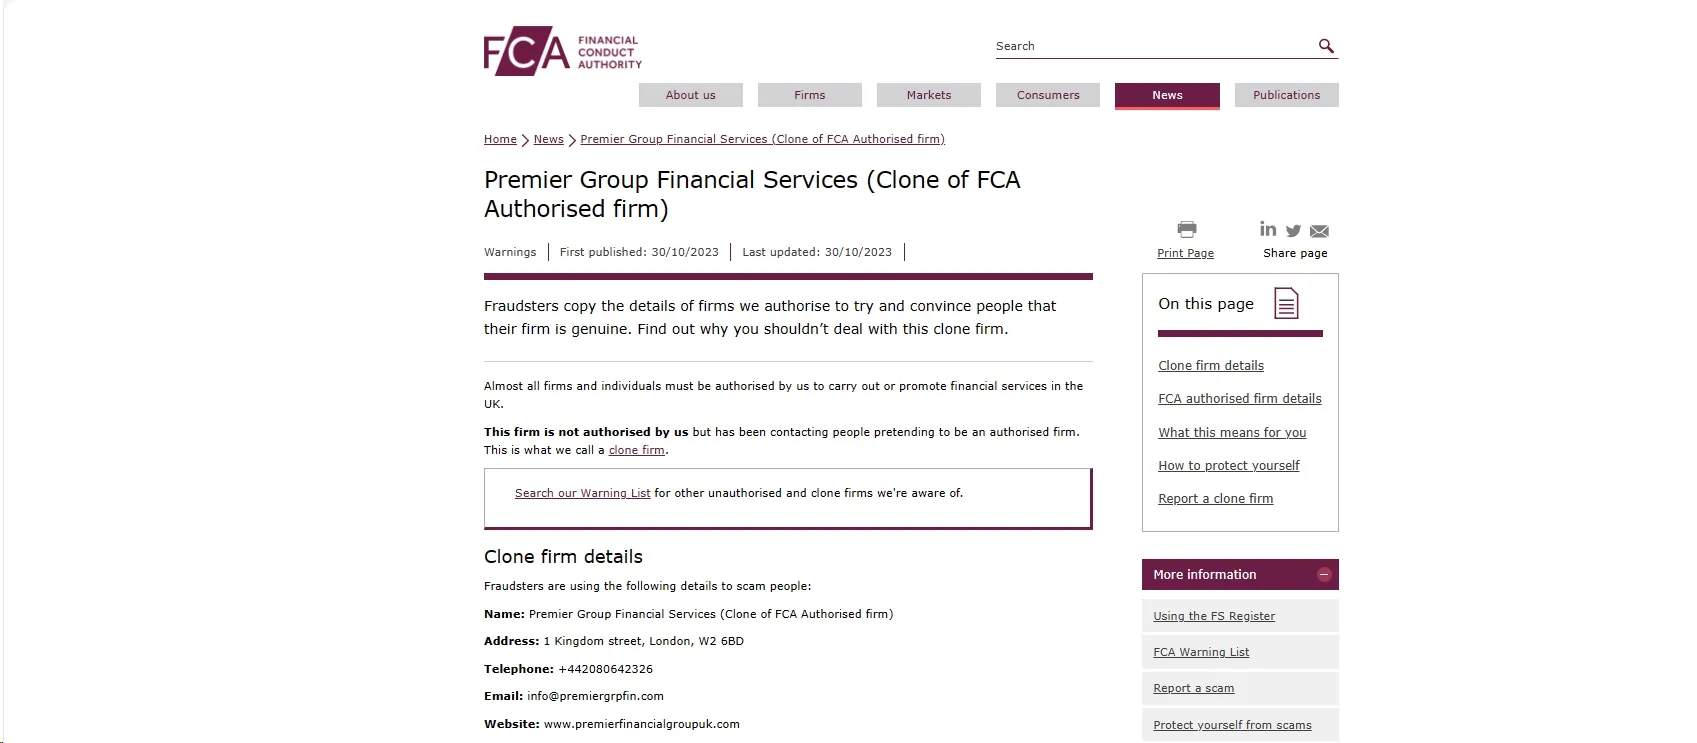Open the Firms menu

coord(810,95)
